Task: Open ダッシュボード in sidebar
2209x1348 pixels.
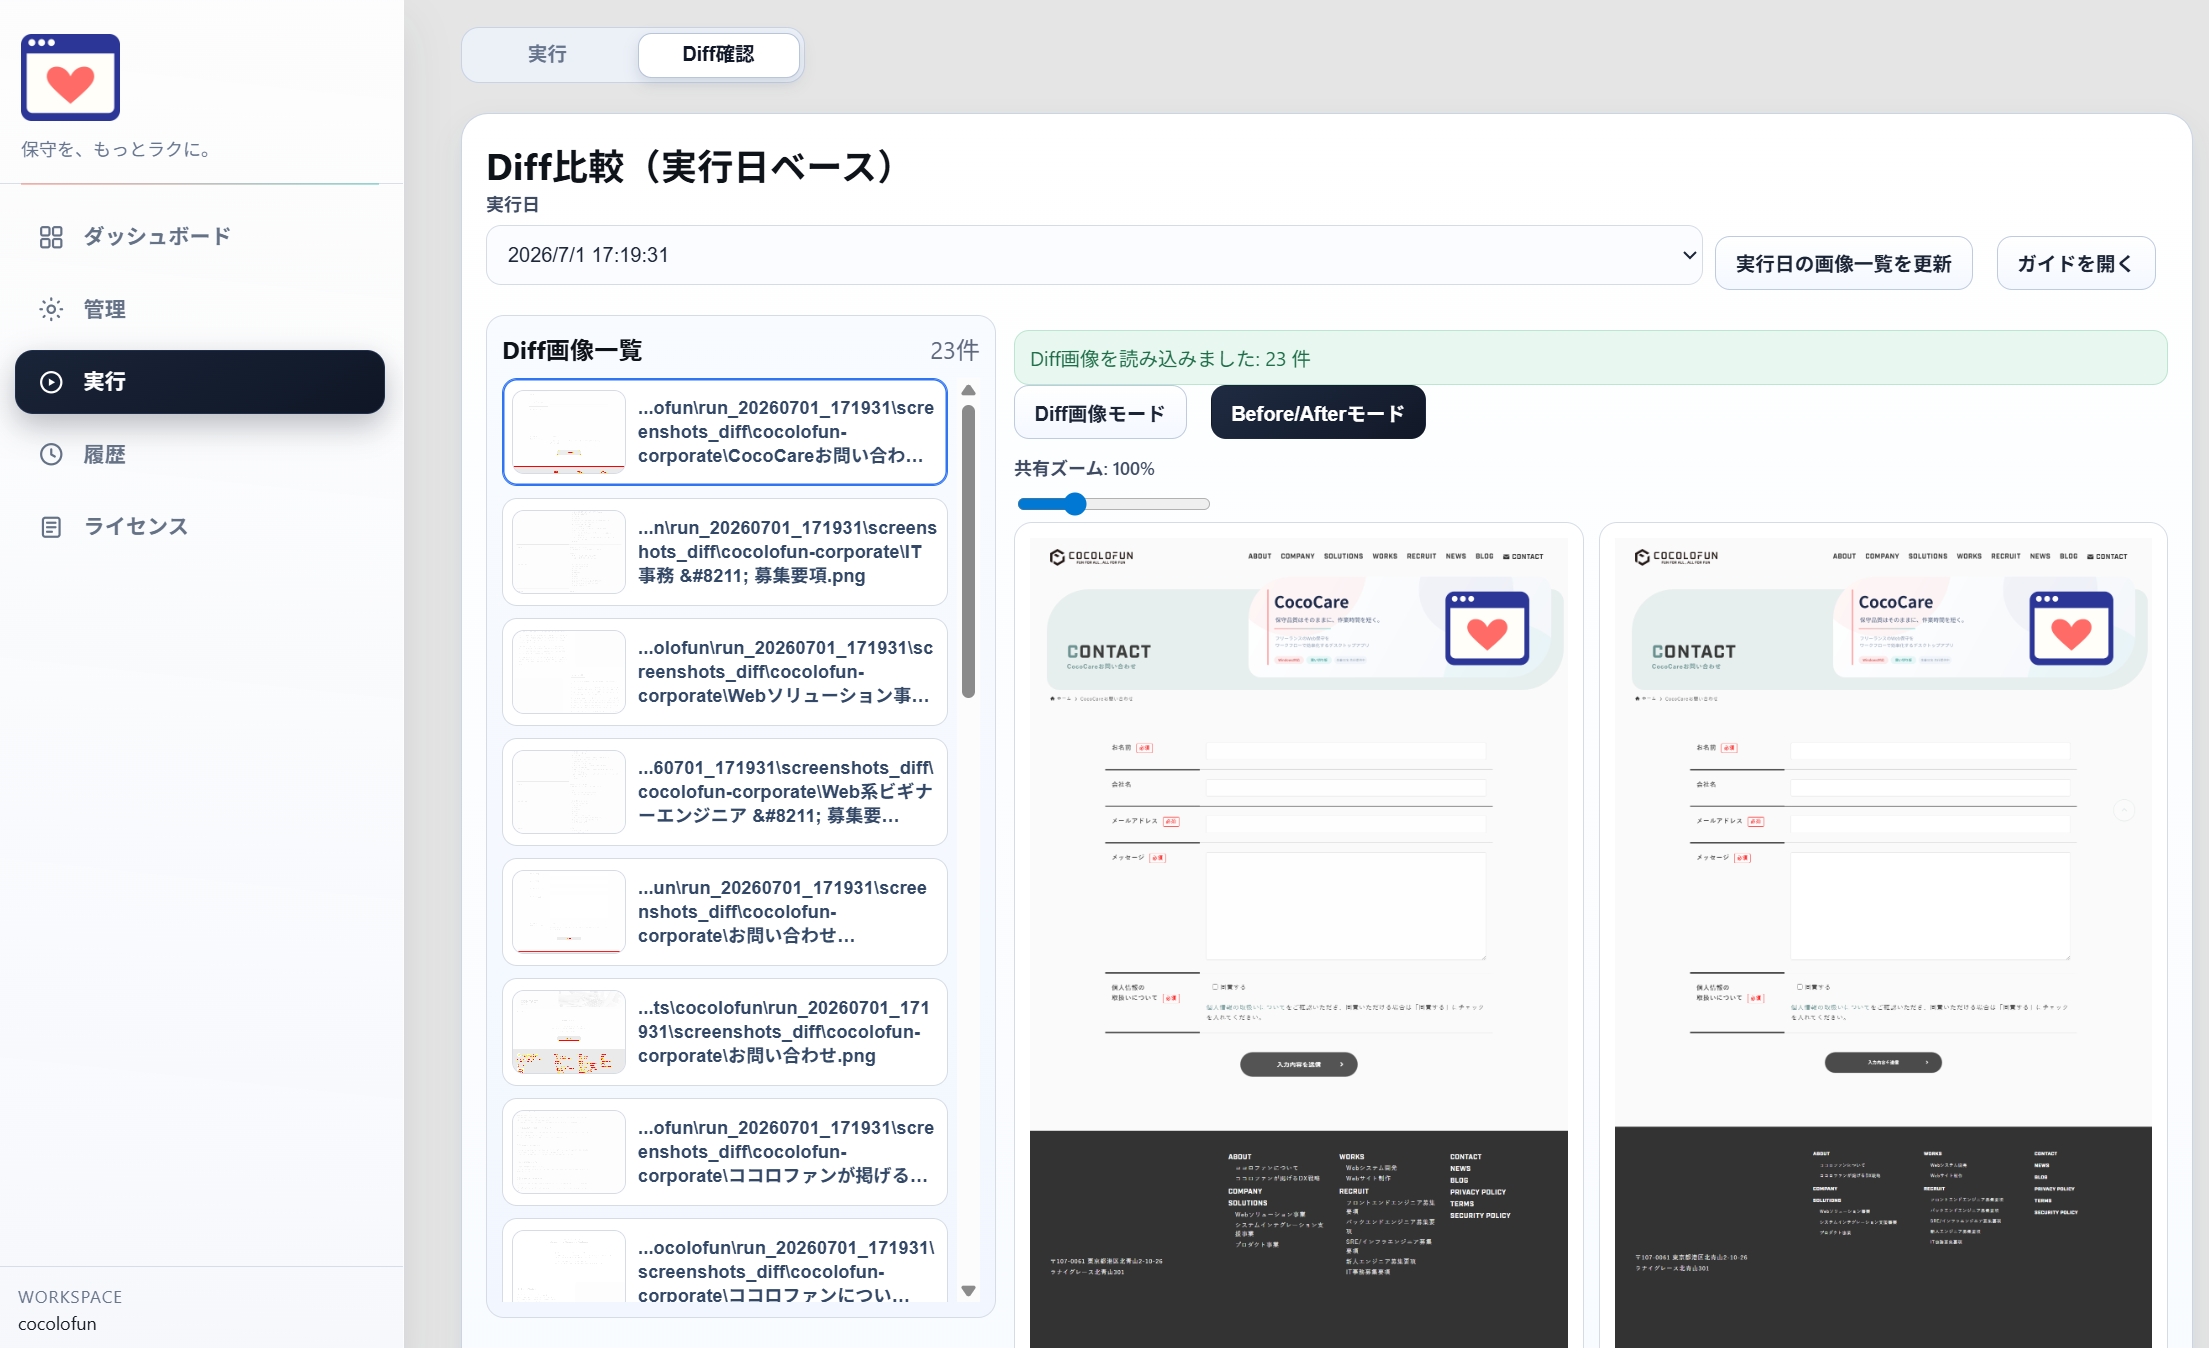Action: tap(200, 237)
